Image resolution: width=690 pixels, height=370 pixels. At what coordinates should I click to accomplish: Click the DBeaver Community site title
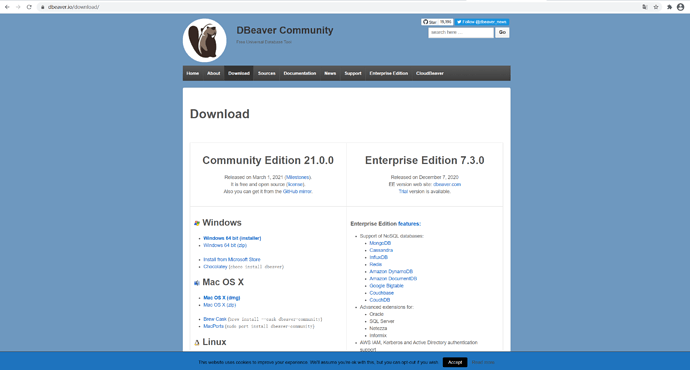[285, 30]
